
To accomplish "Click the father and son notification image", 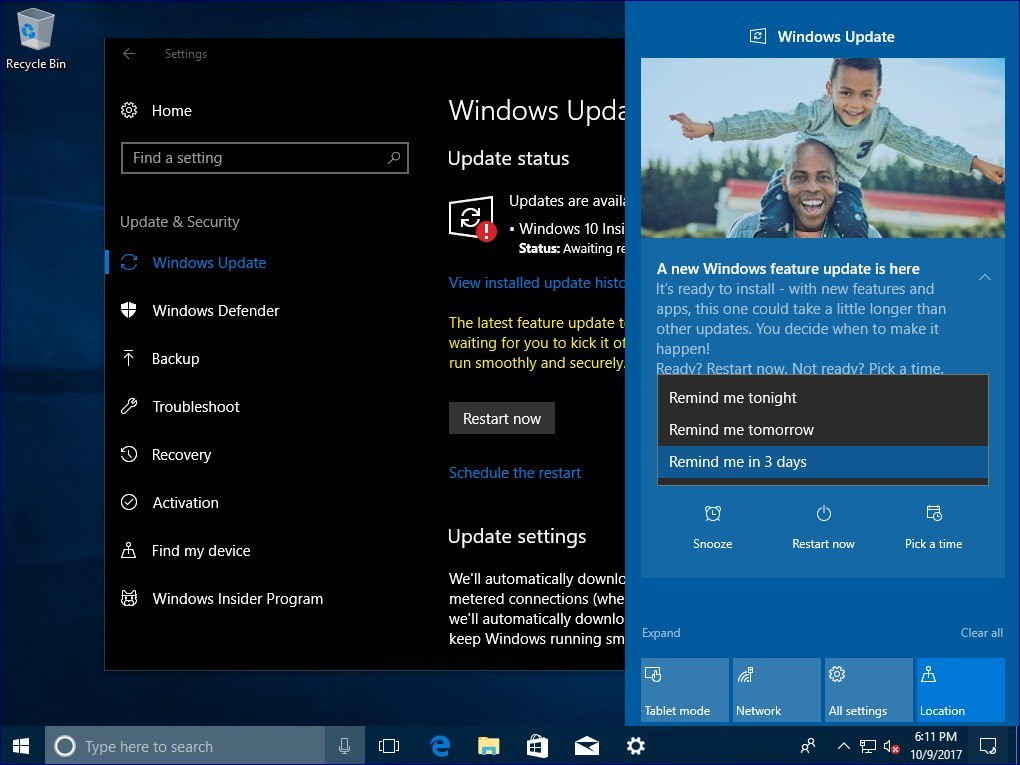I will [x=823, y=148].
